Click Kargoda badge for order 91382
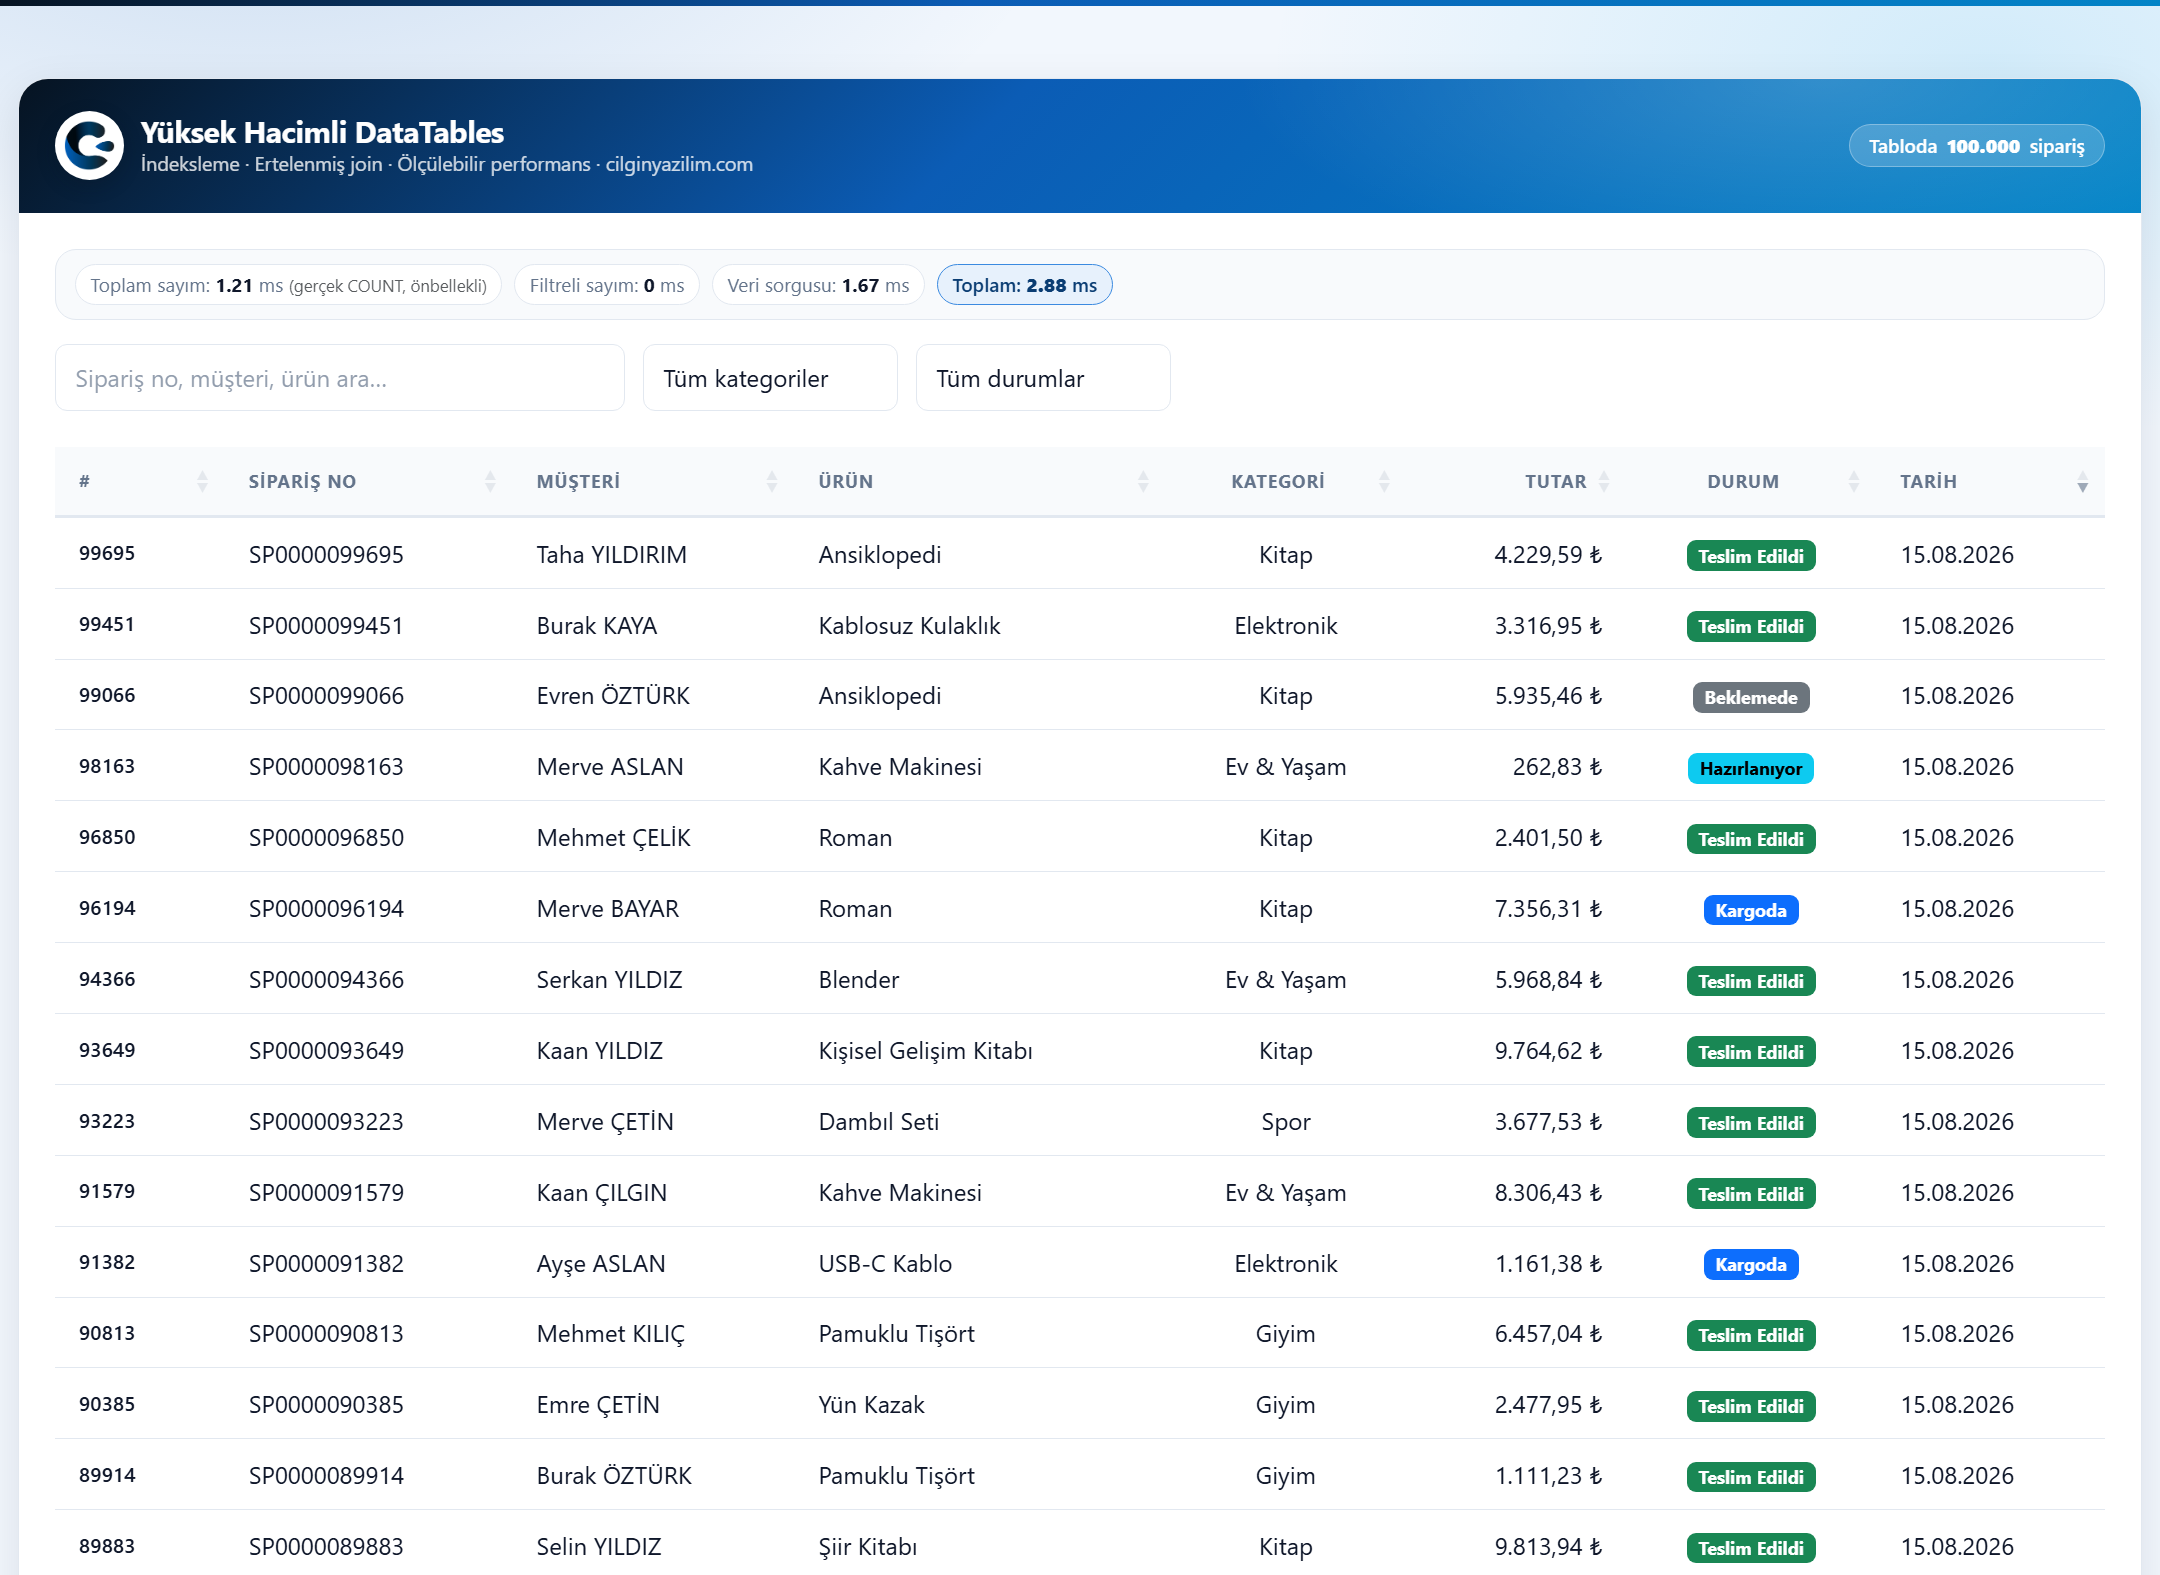Image resolution: width=2160 pixels, height=1575 pixels. (x=1750, y=1265)
